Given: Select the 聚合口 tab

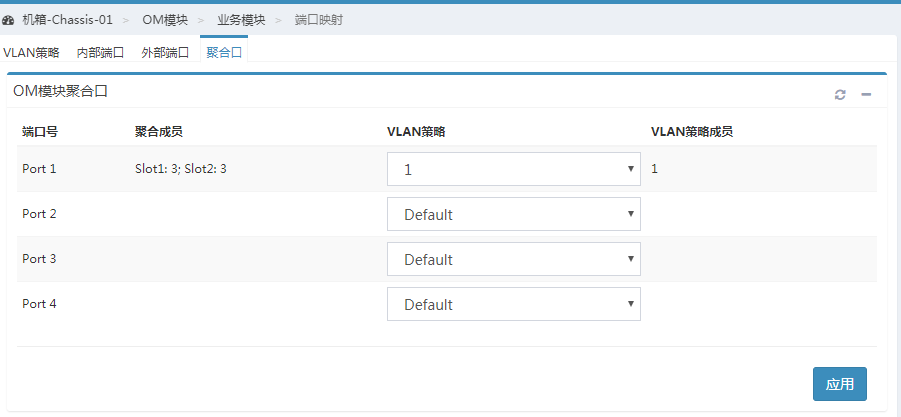Looking at the screenshot, I should click(224, 53).
